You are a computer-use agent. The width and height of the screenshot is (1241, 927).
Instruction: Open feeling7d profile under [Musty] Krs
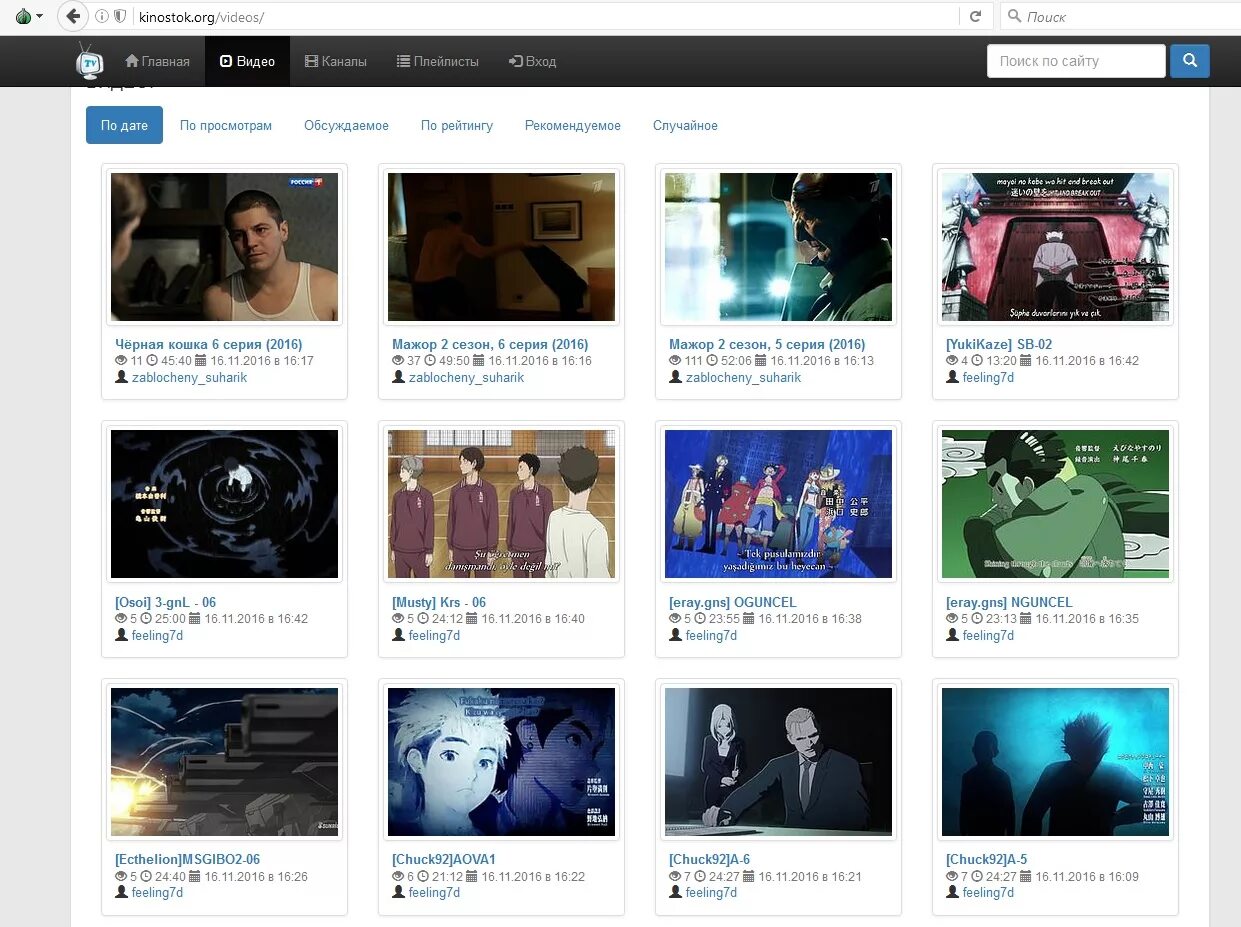[434, 636]
